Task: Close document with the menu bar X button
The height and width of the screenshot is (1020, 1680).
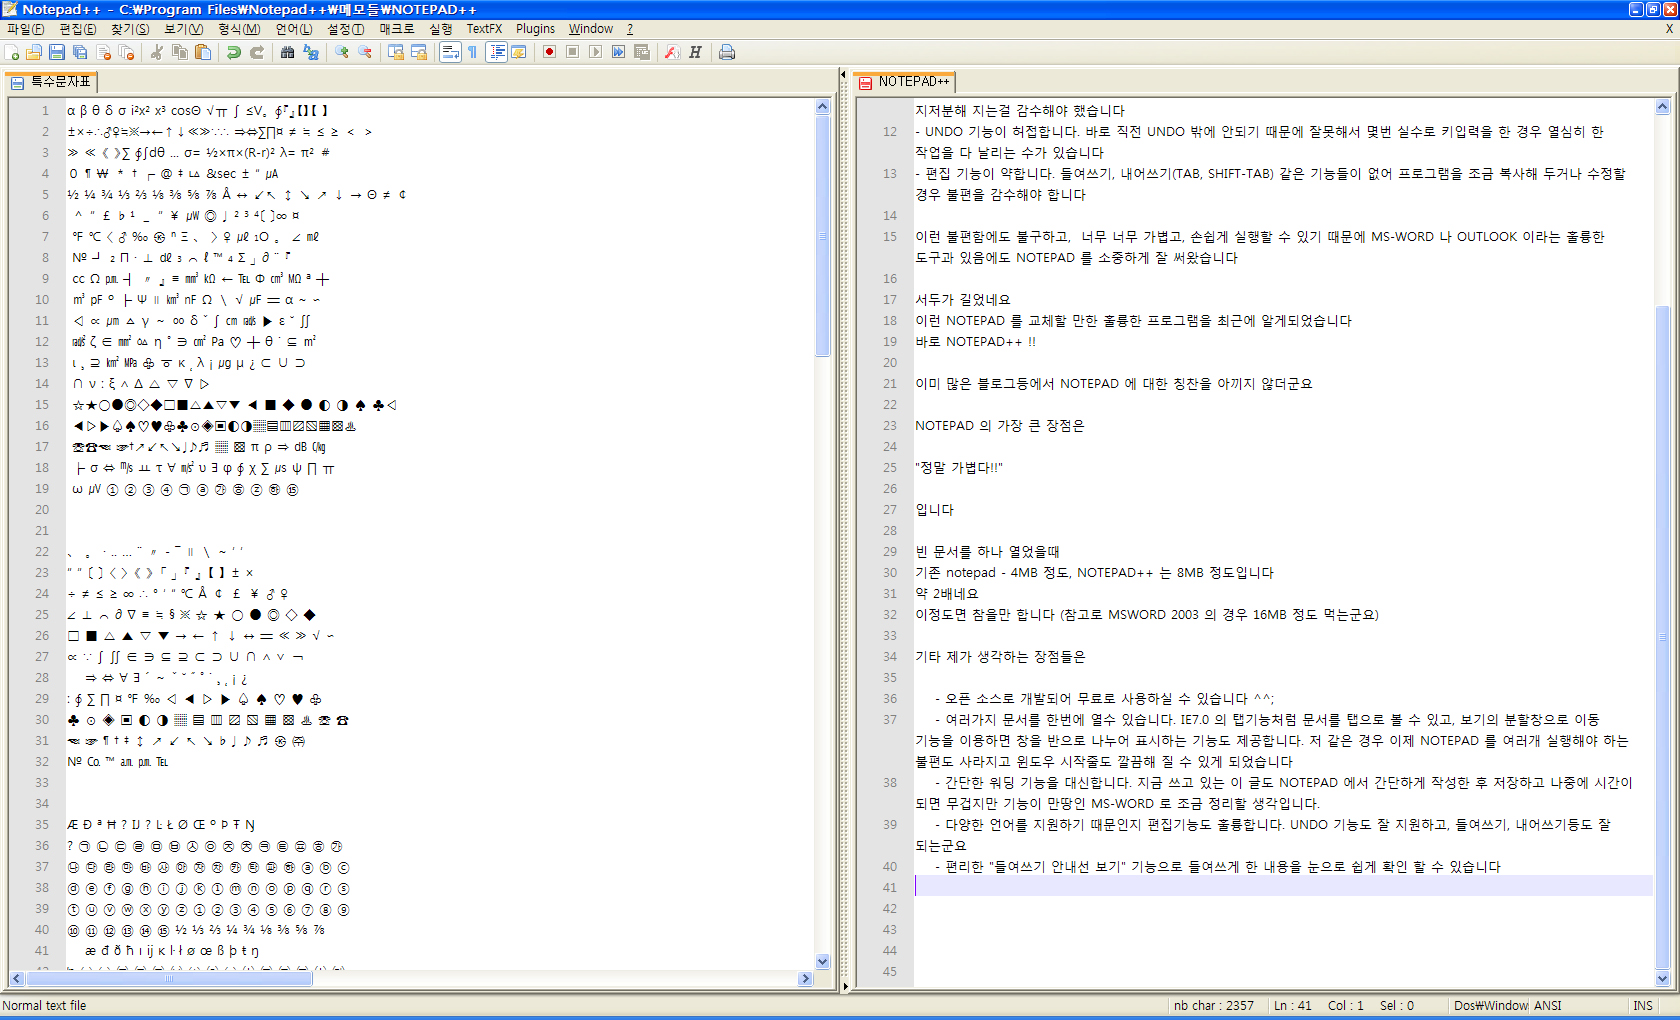Action: [1669, 29]
